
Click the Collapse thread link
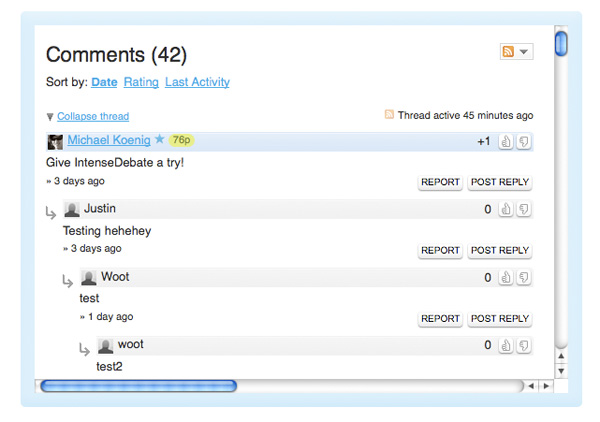pos(93,116)
